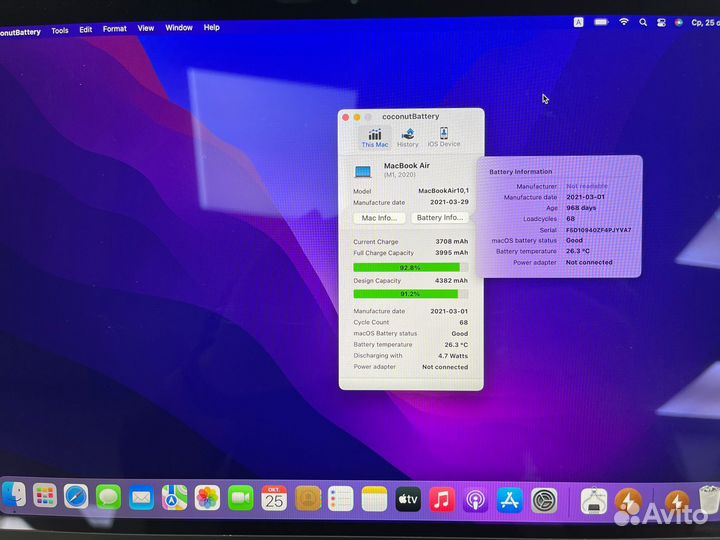
Task: Open App Store from the Dock
Action: coord(510,500)
